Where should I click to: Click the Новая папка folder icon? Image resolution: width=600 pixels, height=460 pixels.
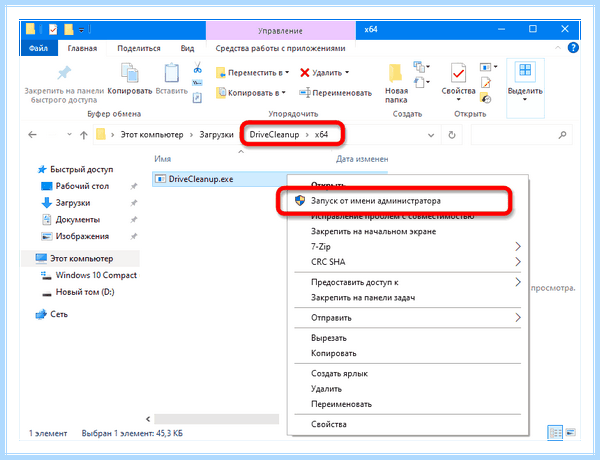pos(396,73)
